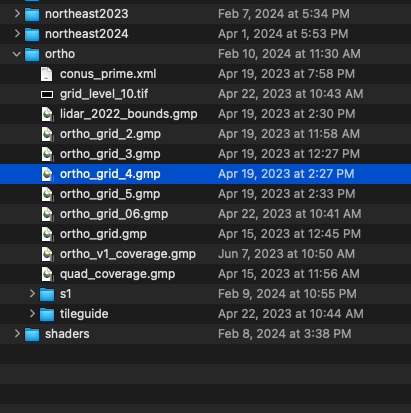Select the northeast2023 folder name
This screenshot has width=411, height=413.
click(x=87, y=14)
